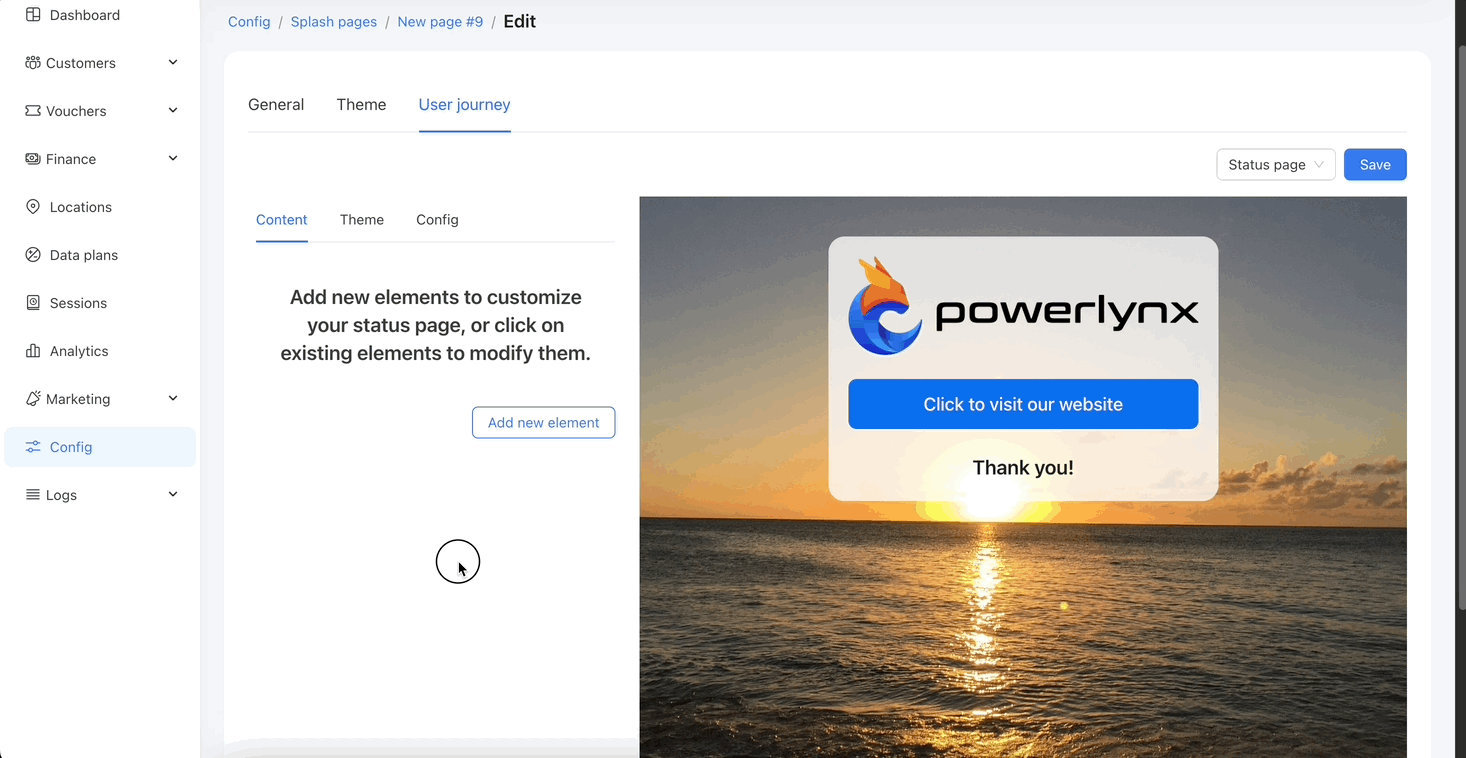The image size is (1466, 758).
Task: Click the Marketing bell icon
Action: coord(33,399)
